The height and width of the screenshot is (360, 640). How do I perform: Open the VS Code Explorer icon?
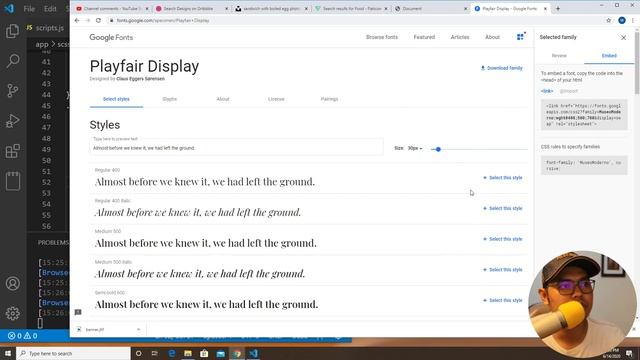pos(12,31)
